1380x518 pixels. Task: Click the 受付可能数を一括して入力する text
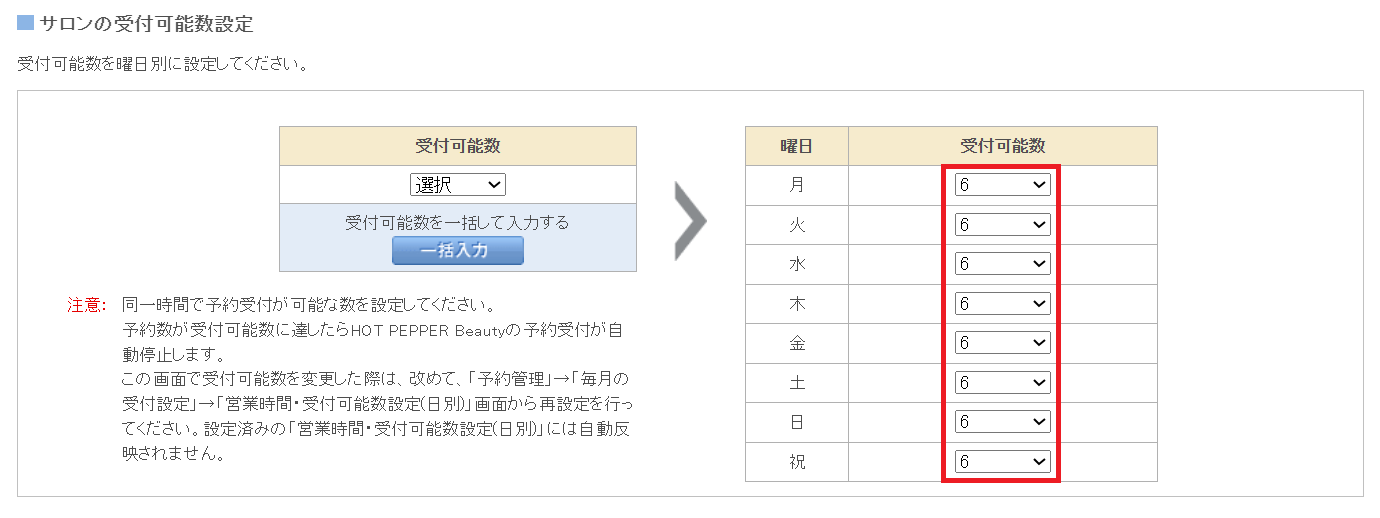tap(457, 222)
